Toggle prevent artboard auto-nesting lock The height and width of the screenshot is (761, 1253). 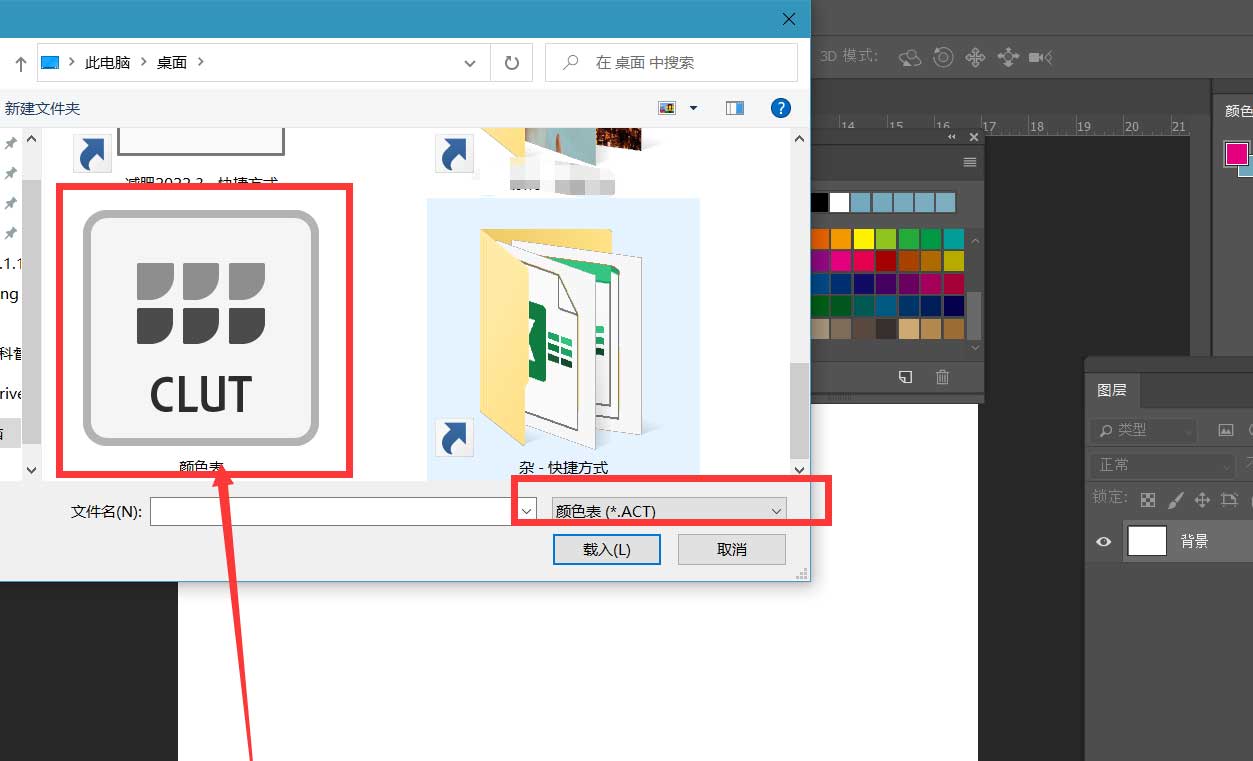[1230, 499]
